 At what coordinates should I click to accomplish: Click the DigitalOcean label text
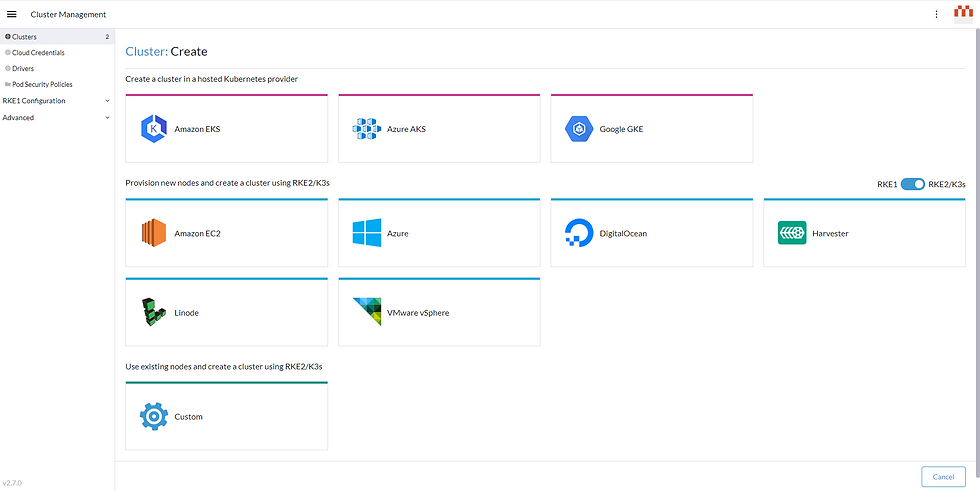point(623,234)
